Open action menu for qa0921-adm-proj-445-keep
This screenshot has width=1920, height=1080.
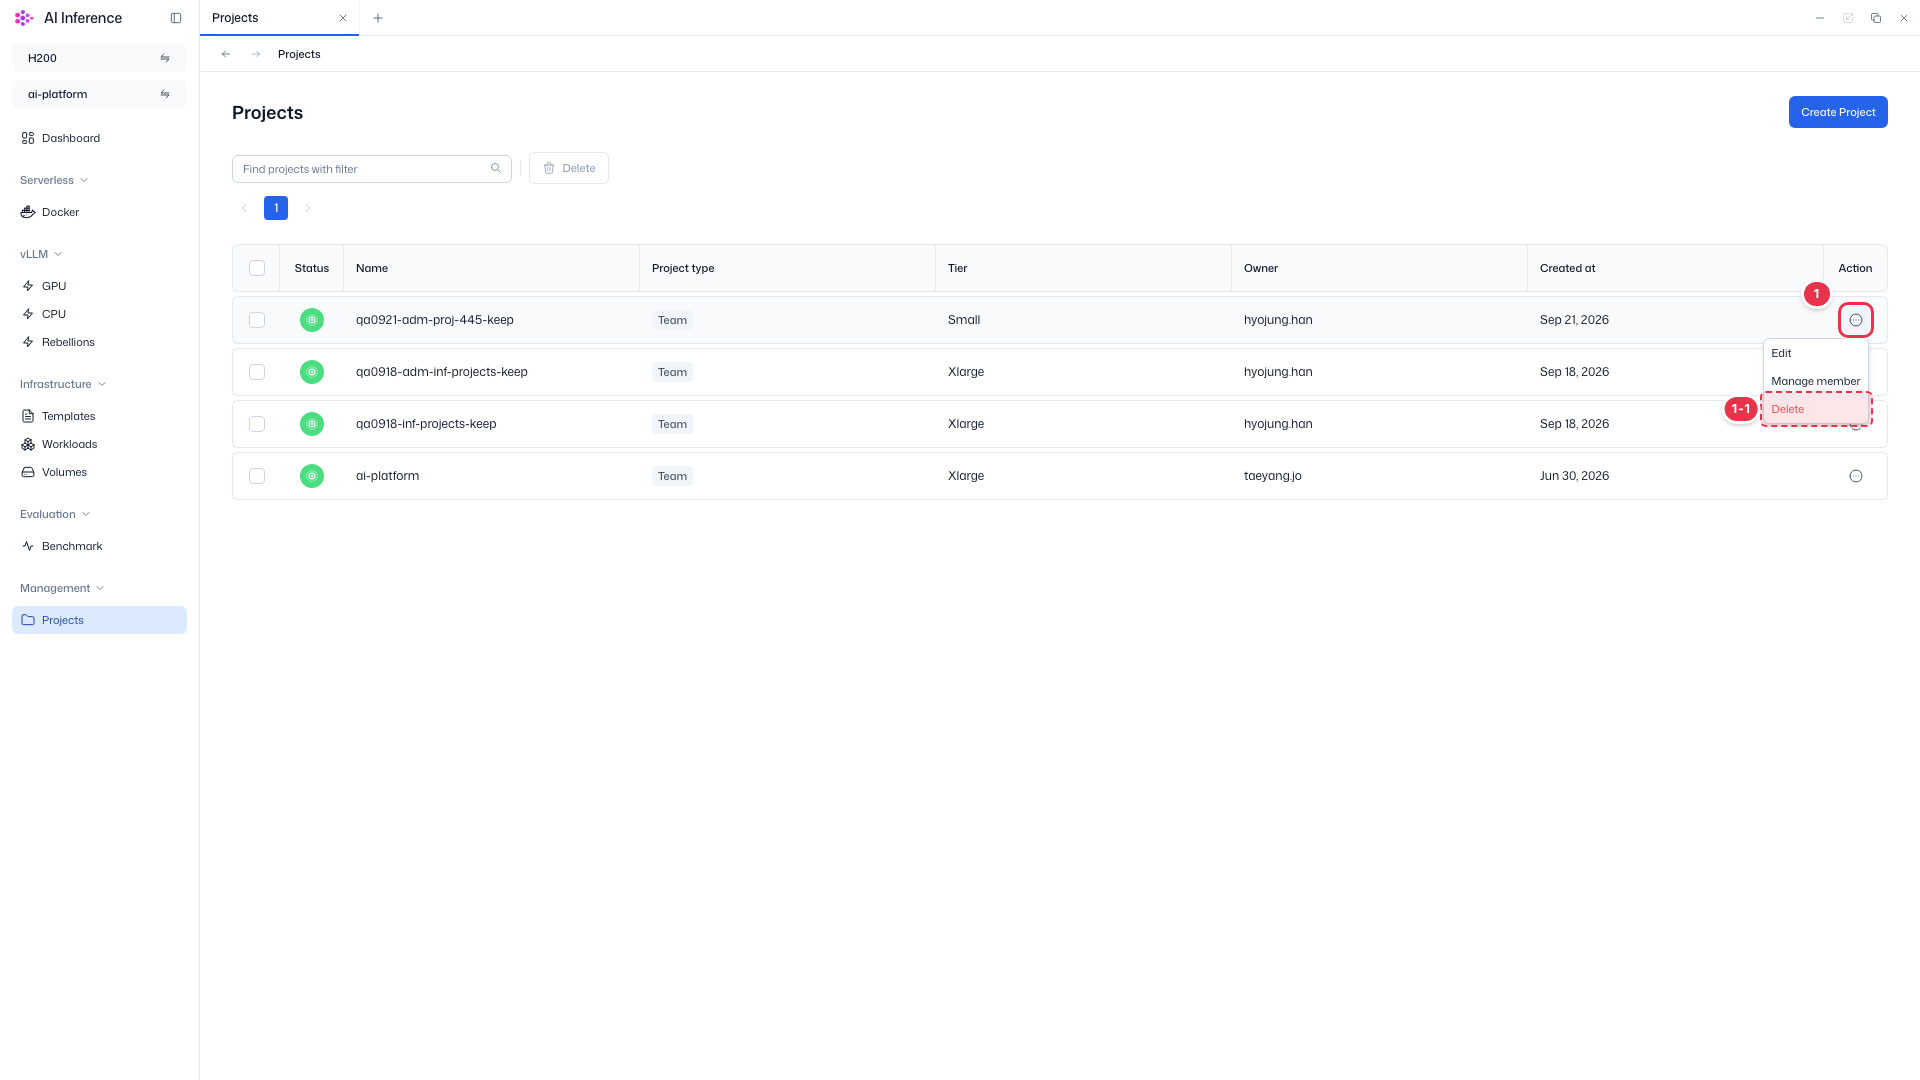1856,320
